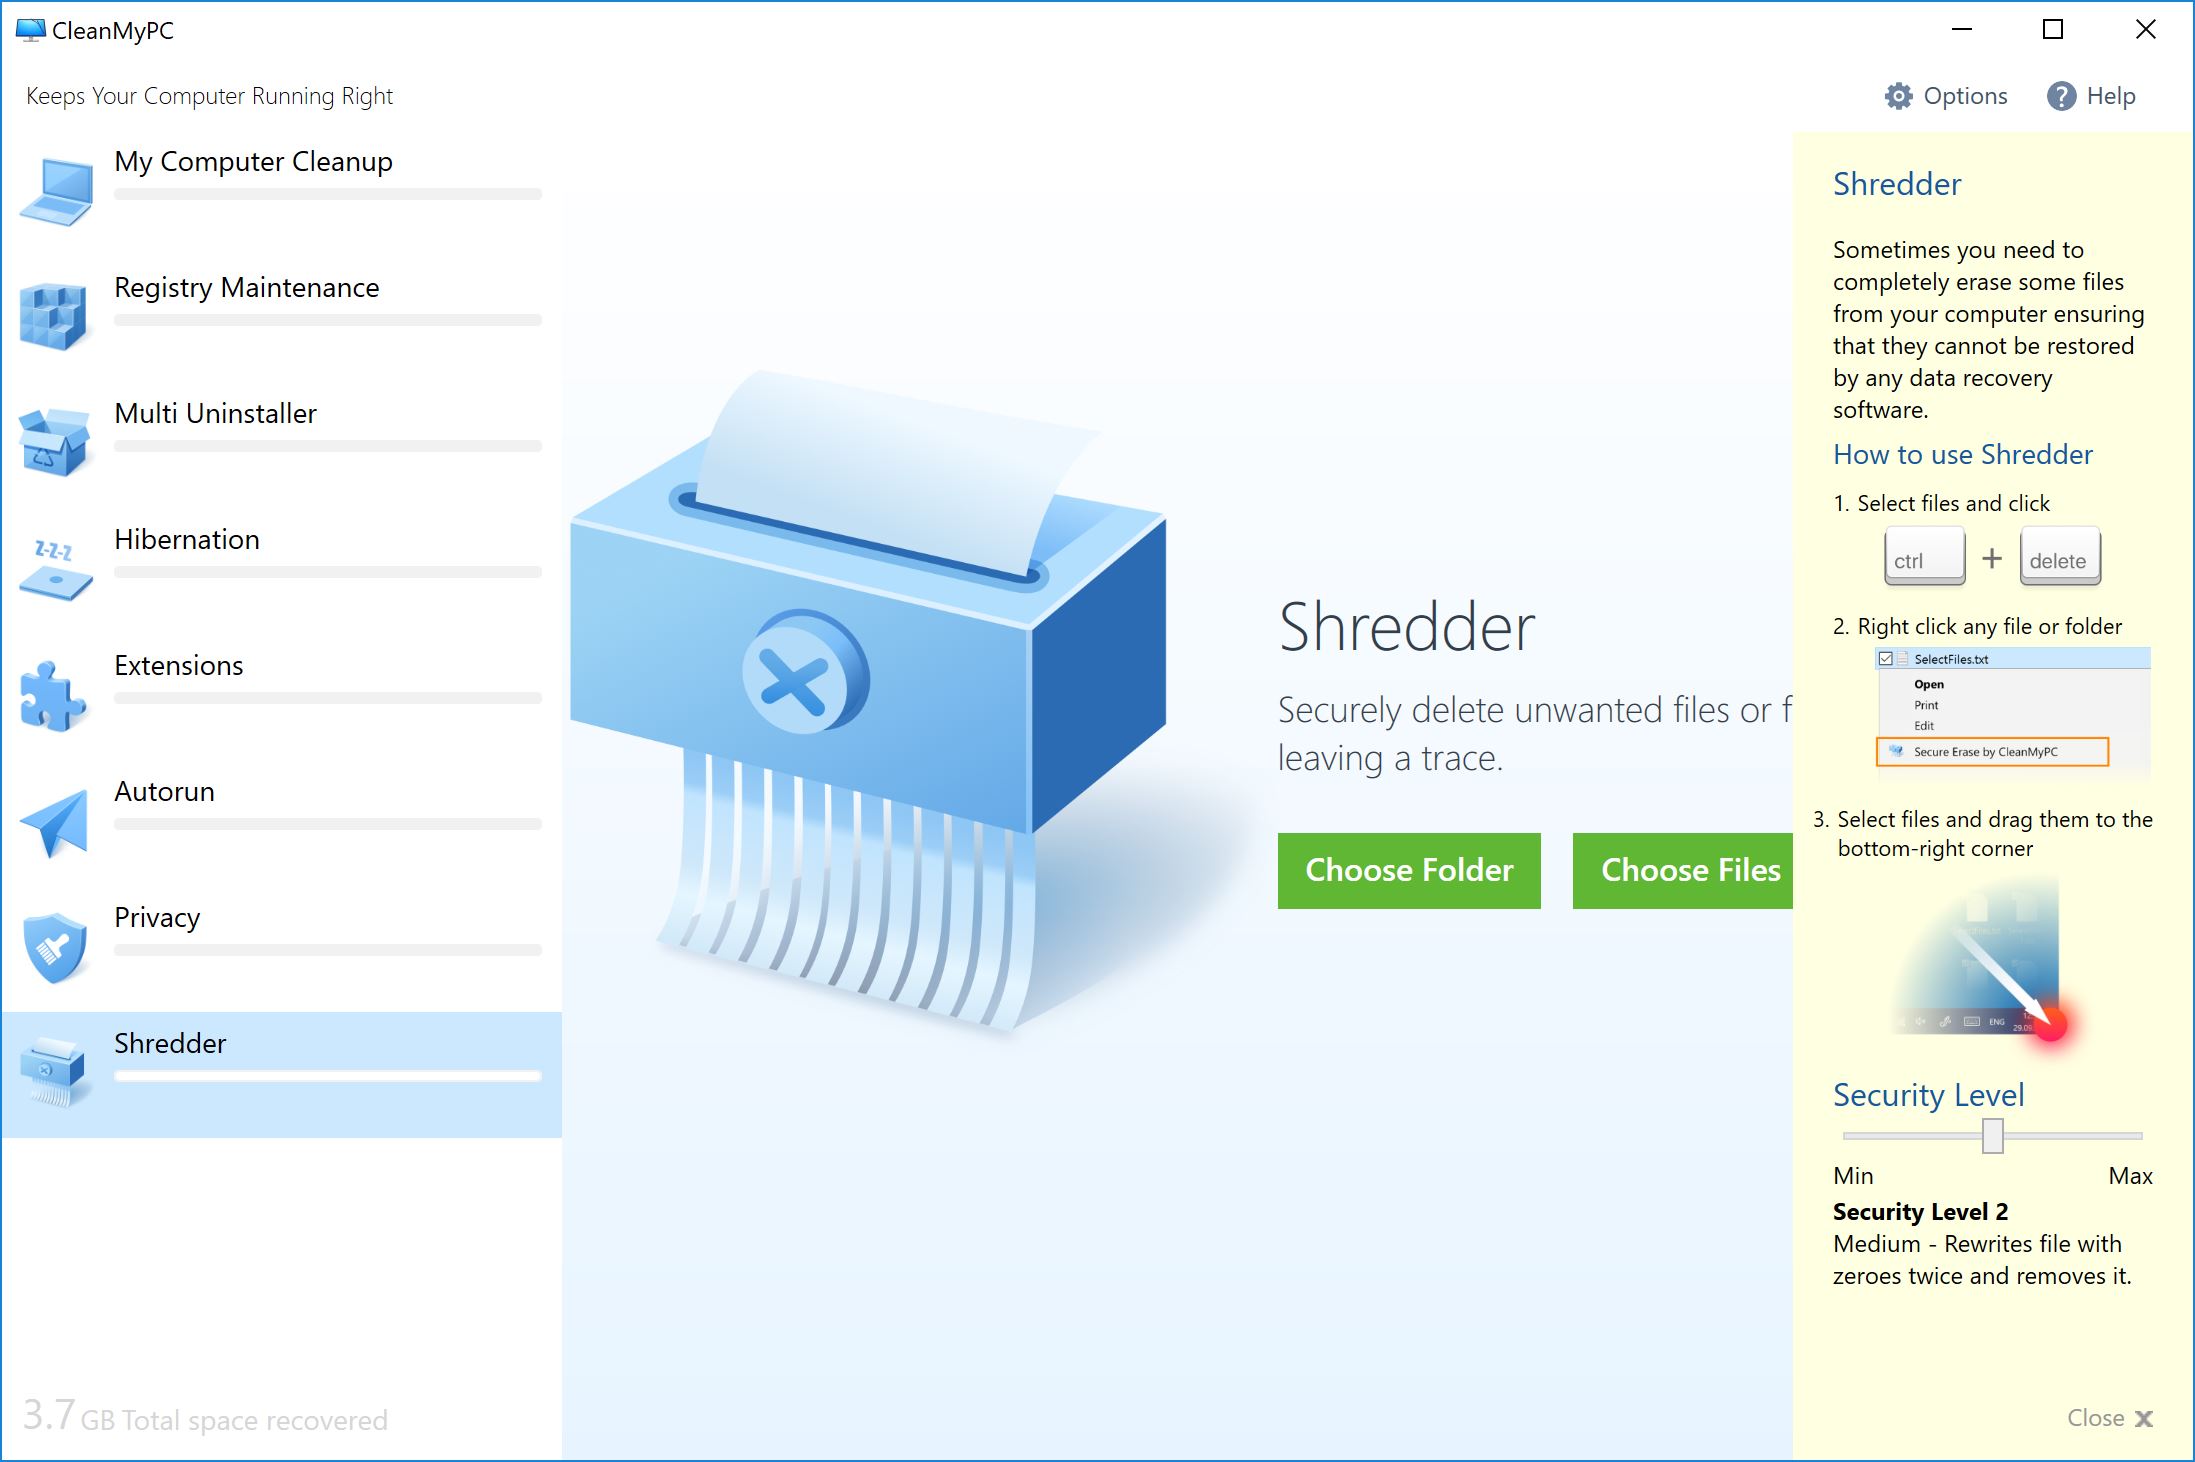
Task: Open the Autorun manager section
Action: click(x=279, y=791)
